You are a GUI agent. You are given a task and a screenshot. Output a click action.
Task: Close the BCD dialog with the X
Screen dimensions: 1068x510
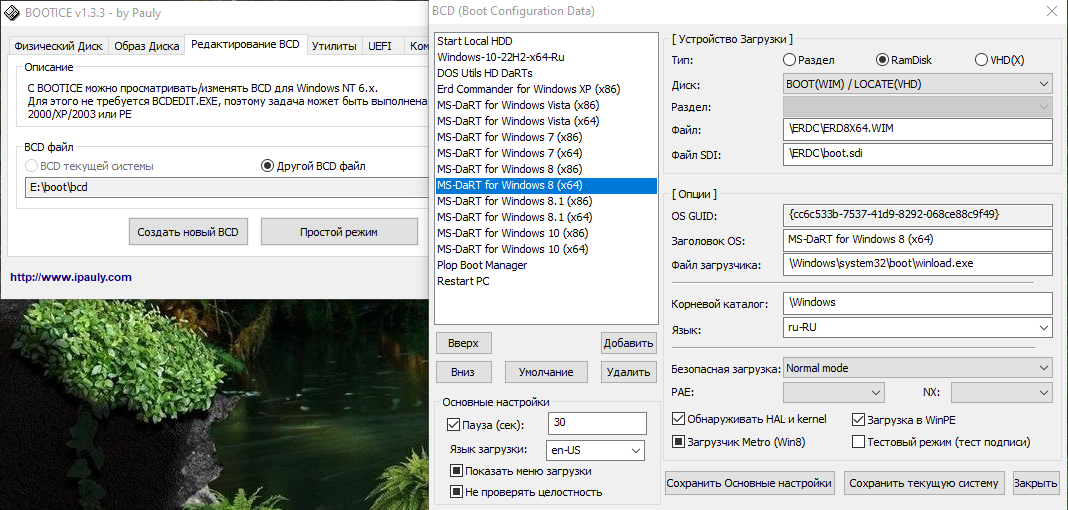click(x=1050, y=11)
